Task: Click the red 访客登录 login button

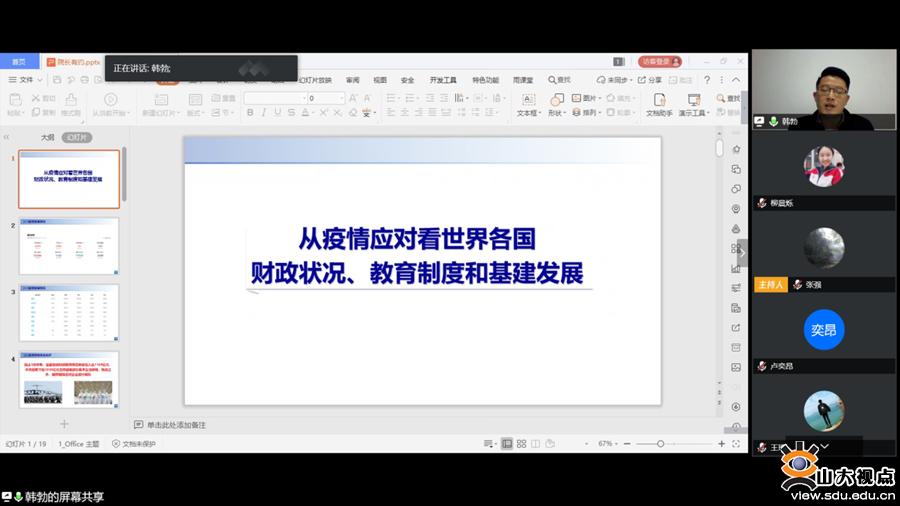Action: point(659,62)
